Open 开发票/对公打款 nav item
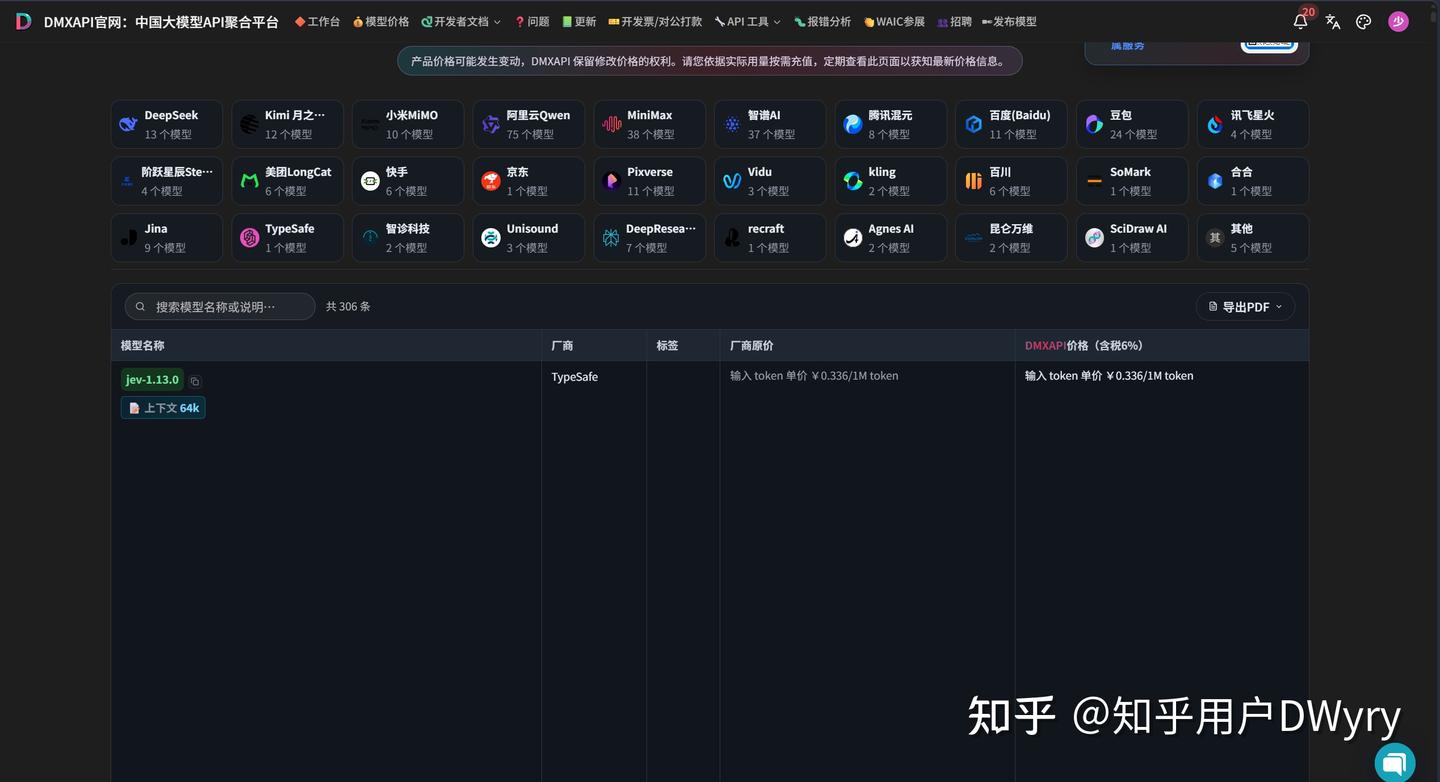The image size is (1440, 782). point(655,22)
